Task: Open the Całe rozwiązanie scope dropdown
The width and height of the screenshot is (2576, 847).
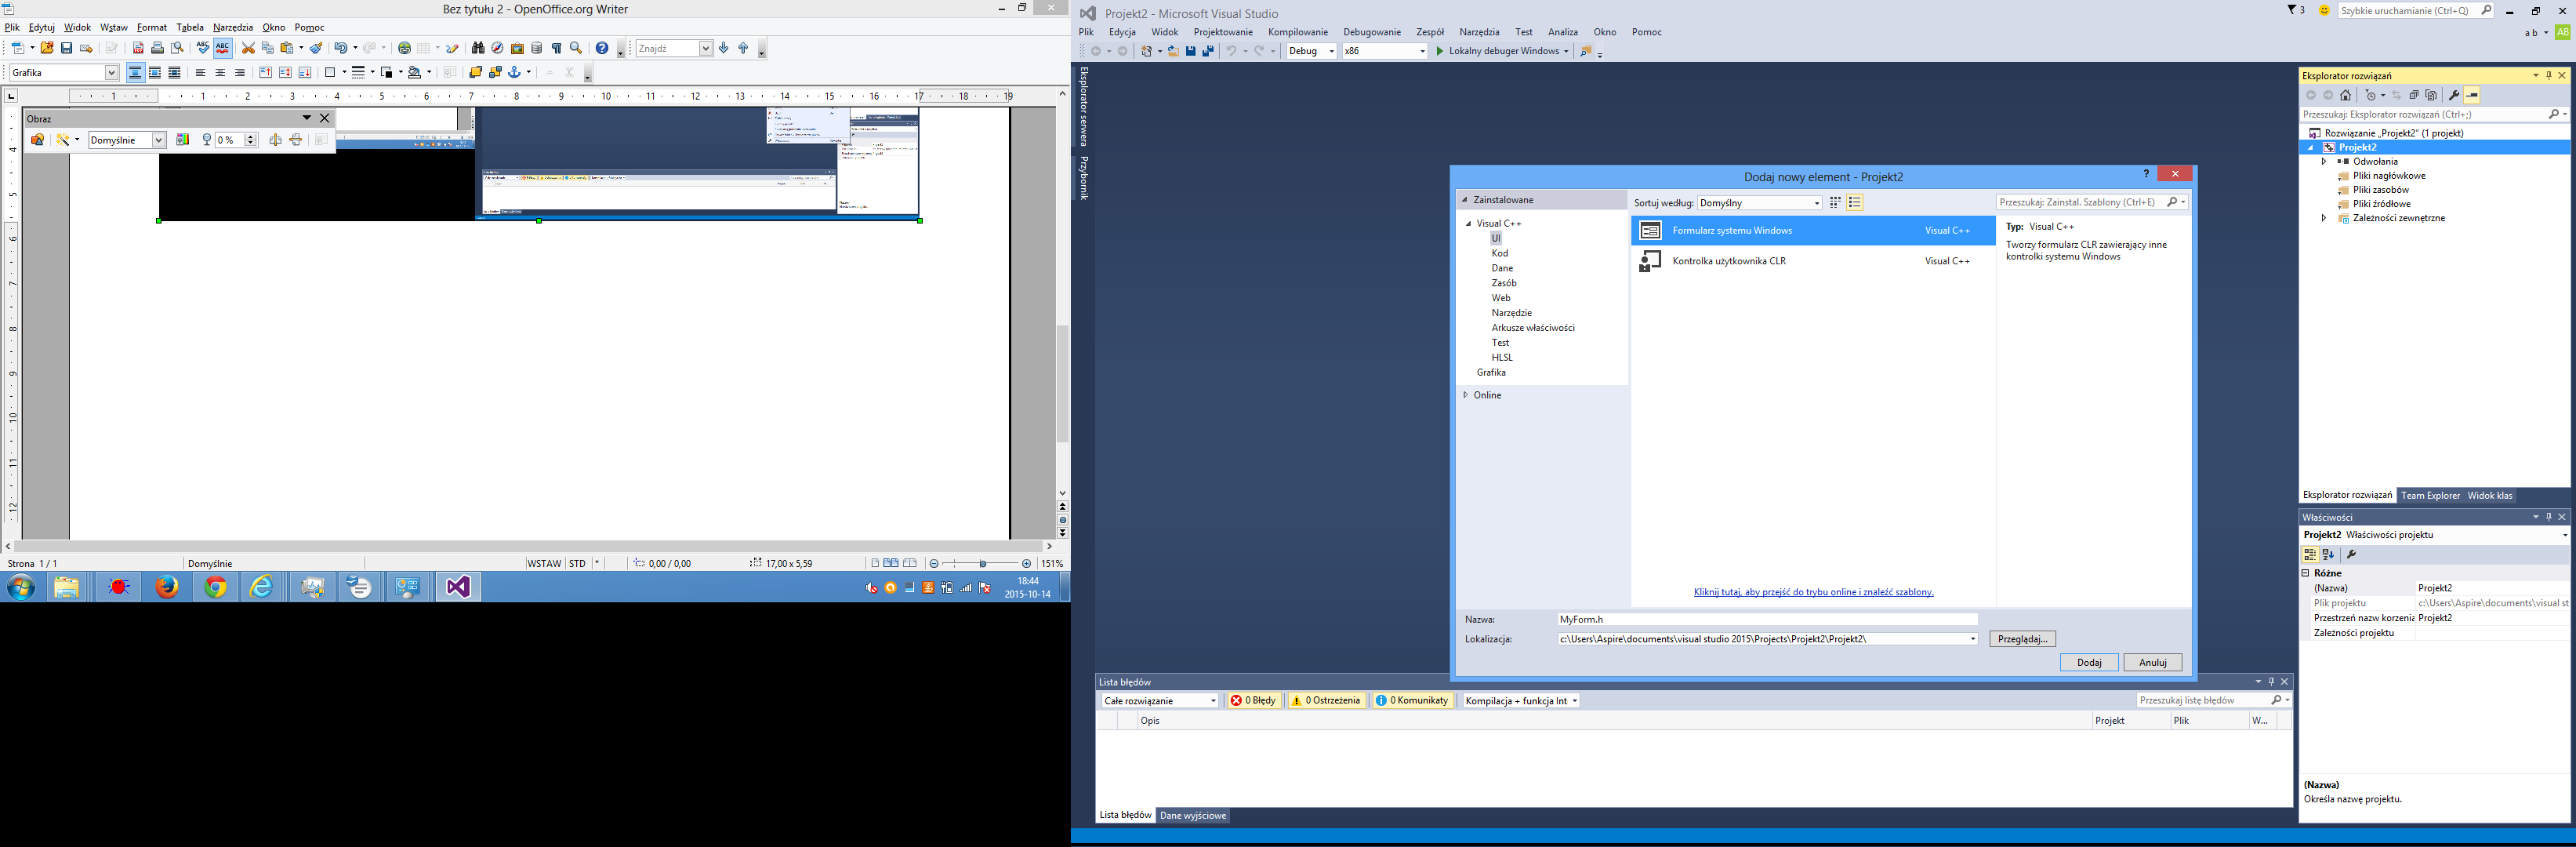Action: 1160,700
